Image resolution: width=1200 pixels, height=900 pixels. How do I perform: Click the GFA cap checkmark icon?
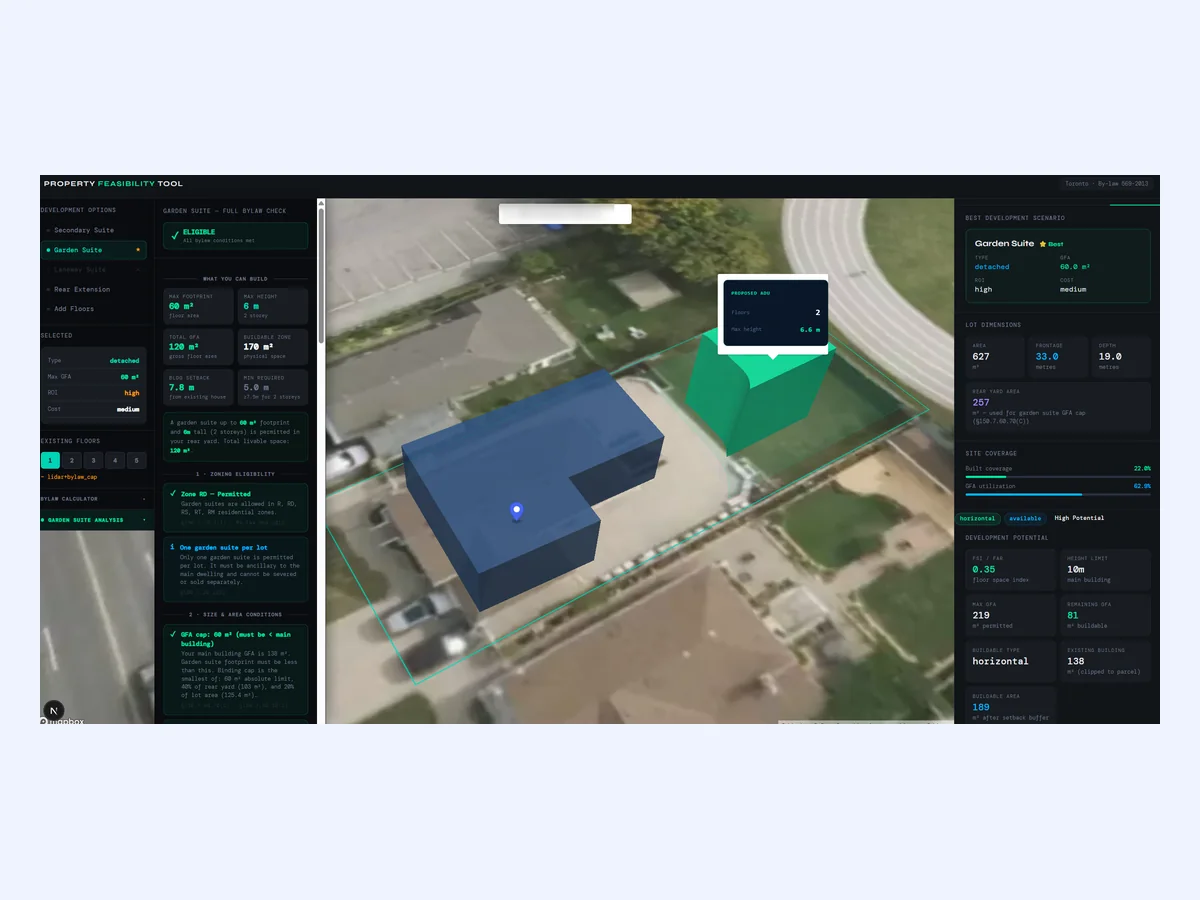click(174, 634)
